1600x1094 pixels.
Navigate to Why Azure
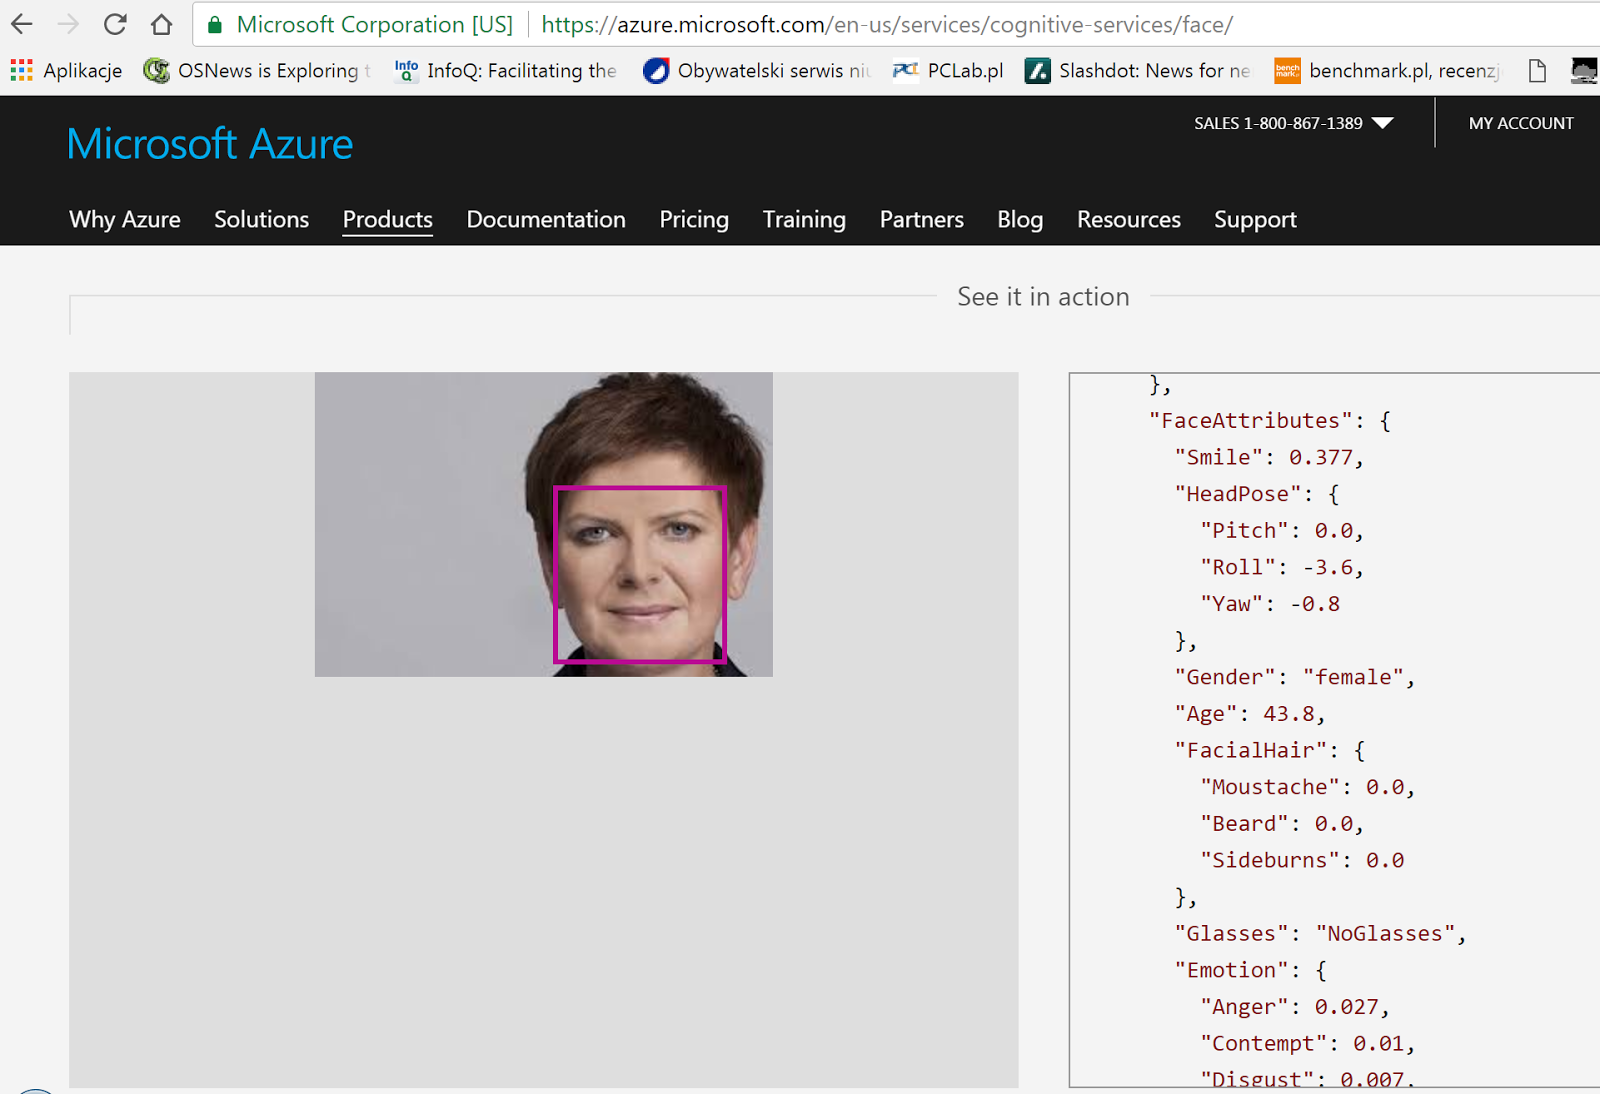(124, 219)
